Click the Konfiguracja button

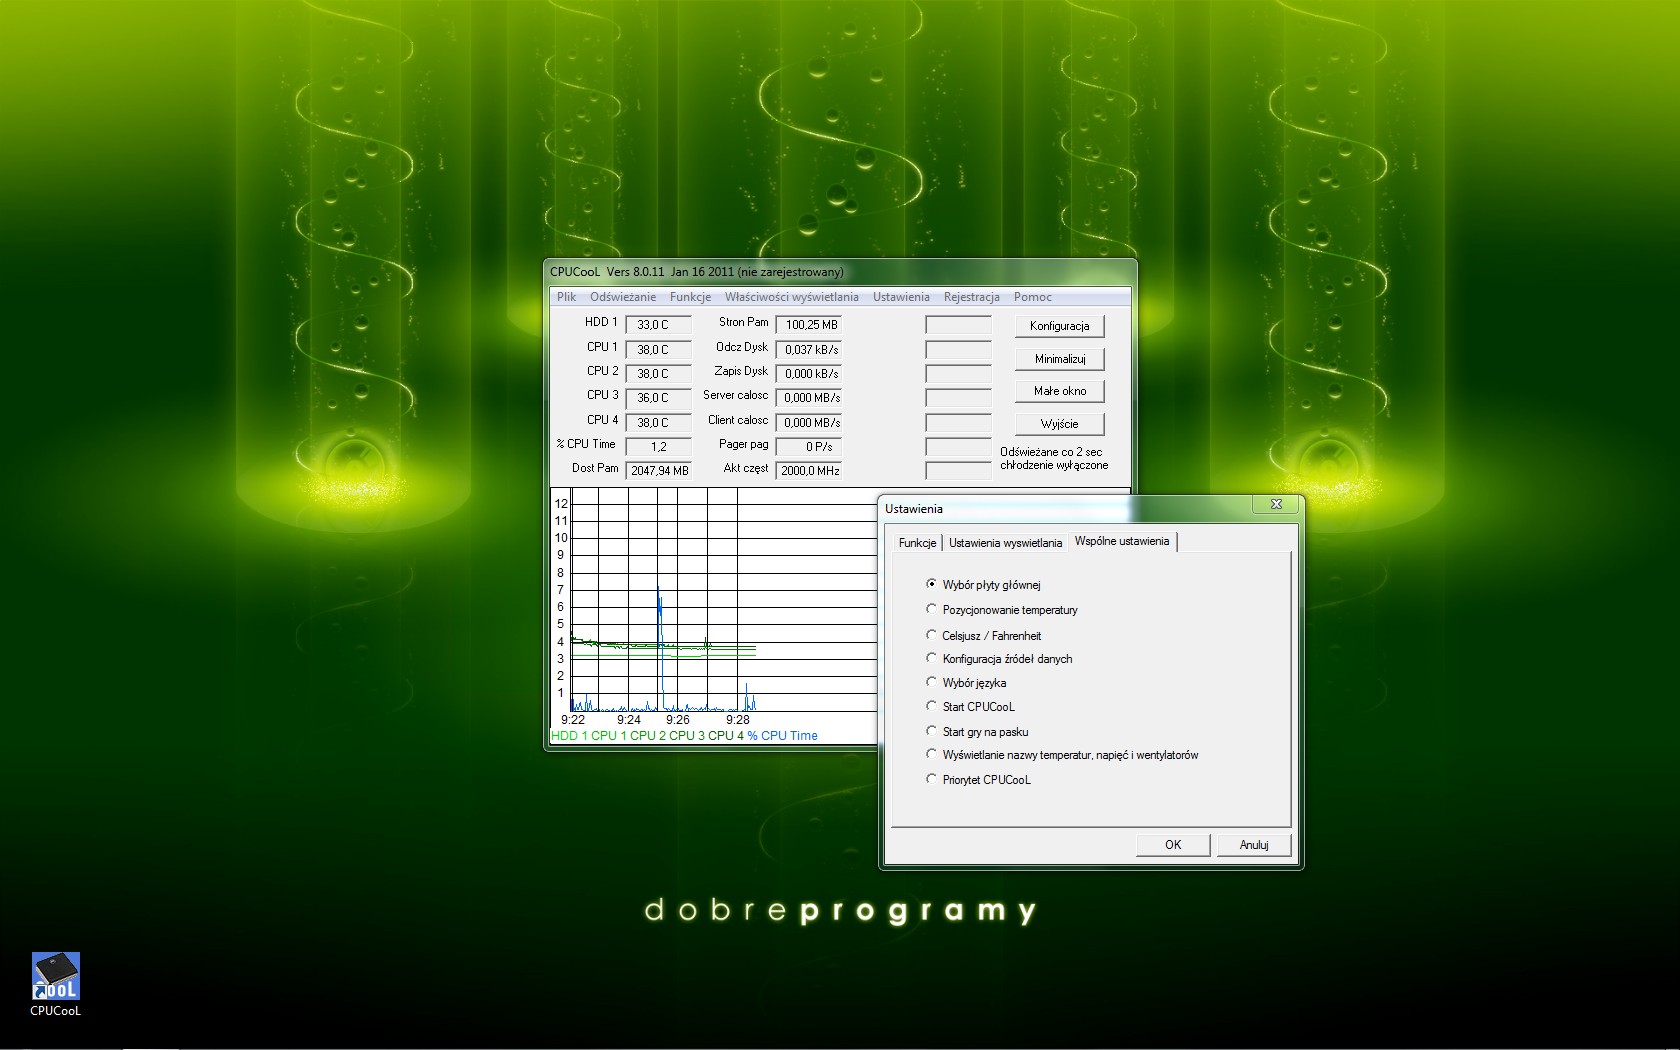[x=1059, y=326]
